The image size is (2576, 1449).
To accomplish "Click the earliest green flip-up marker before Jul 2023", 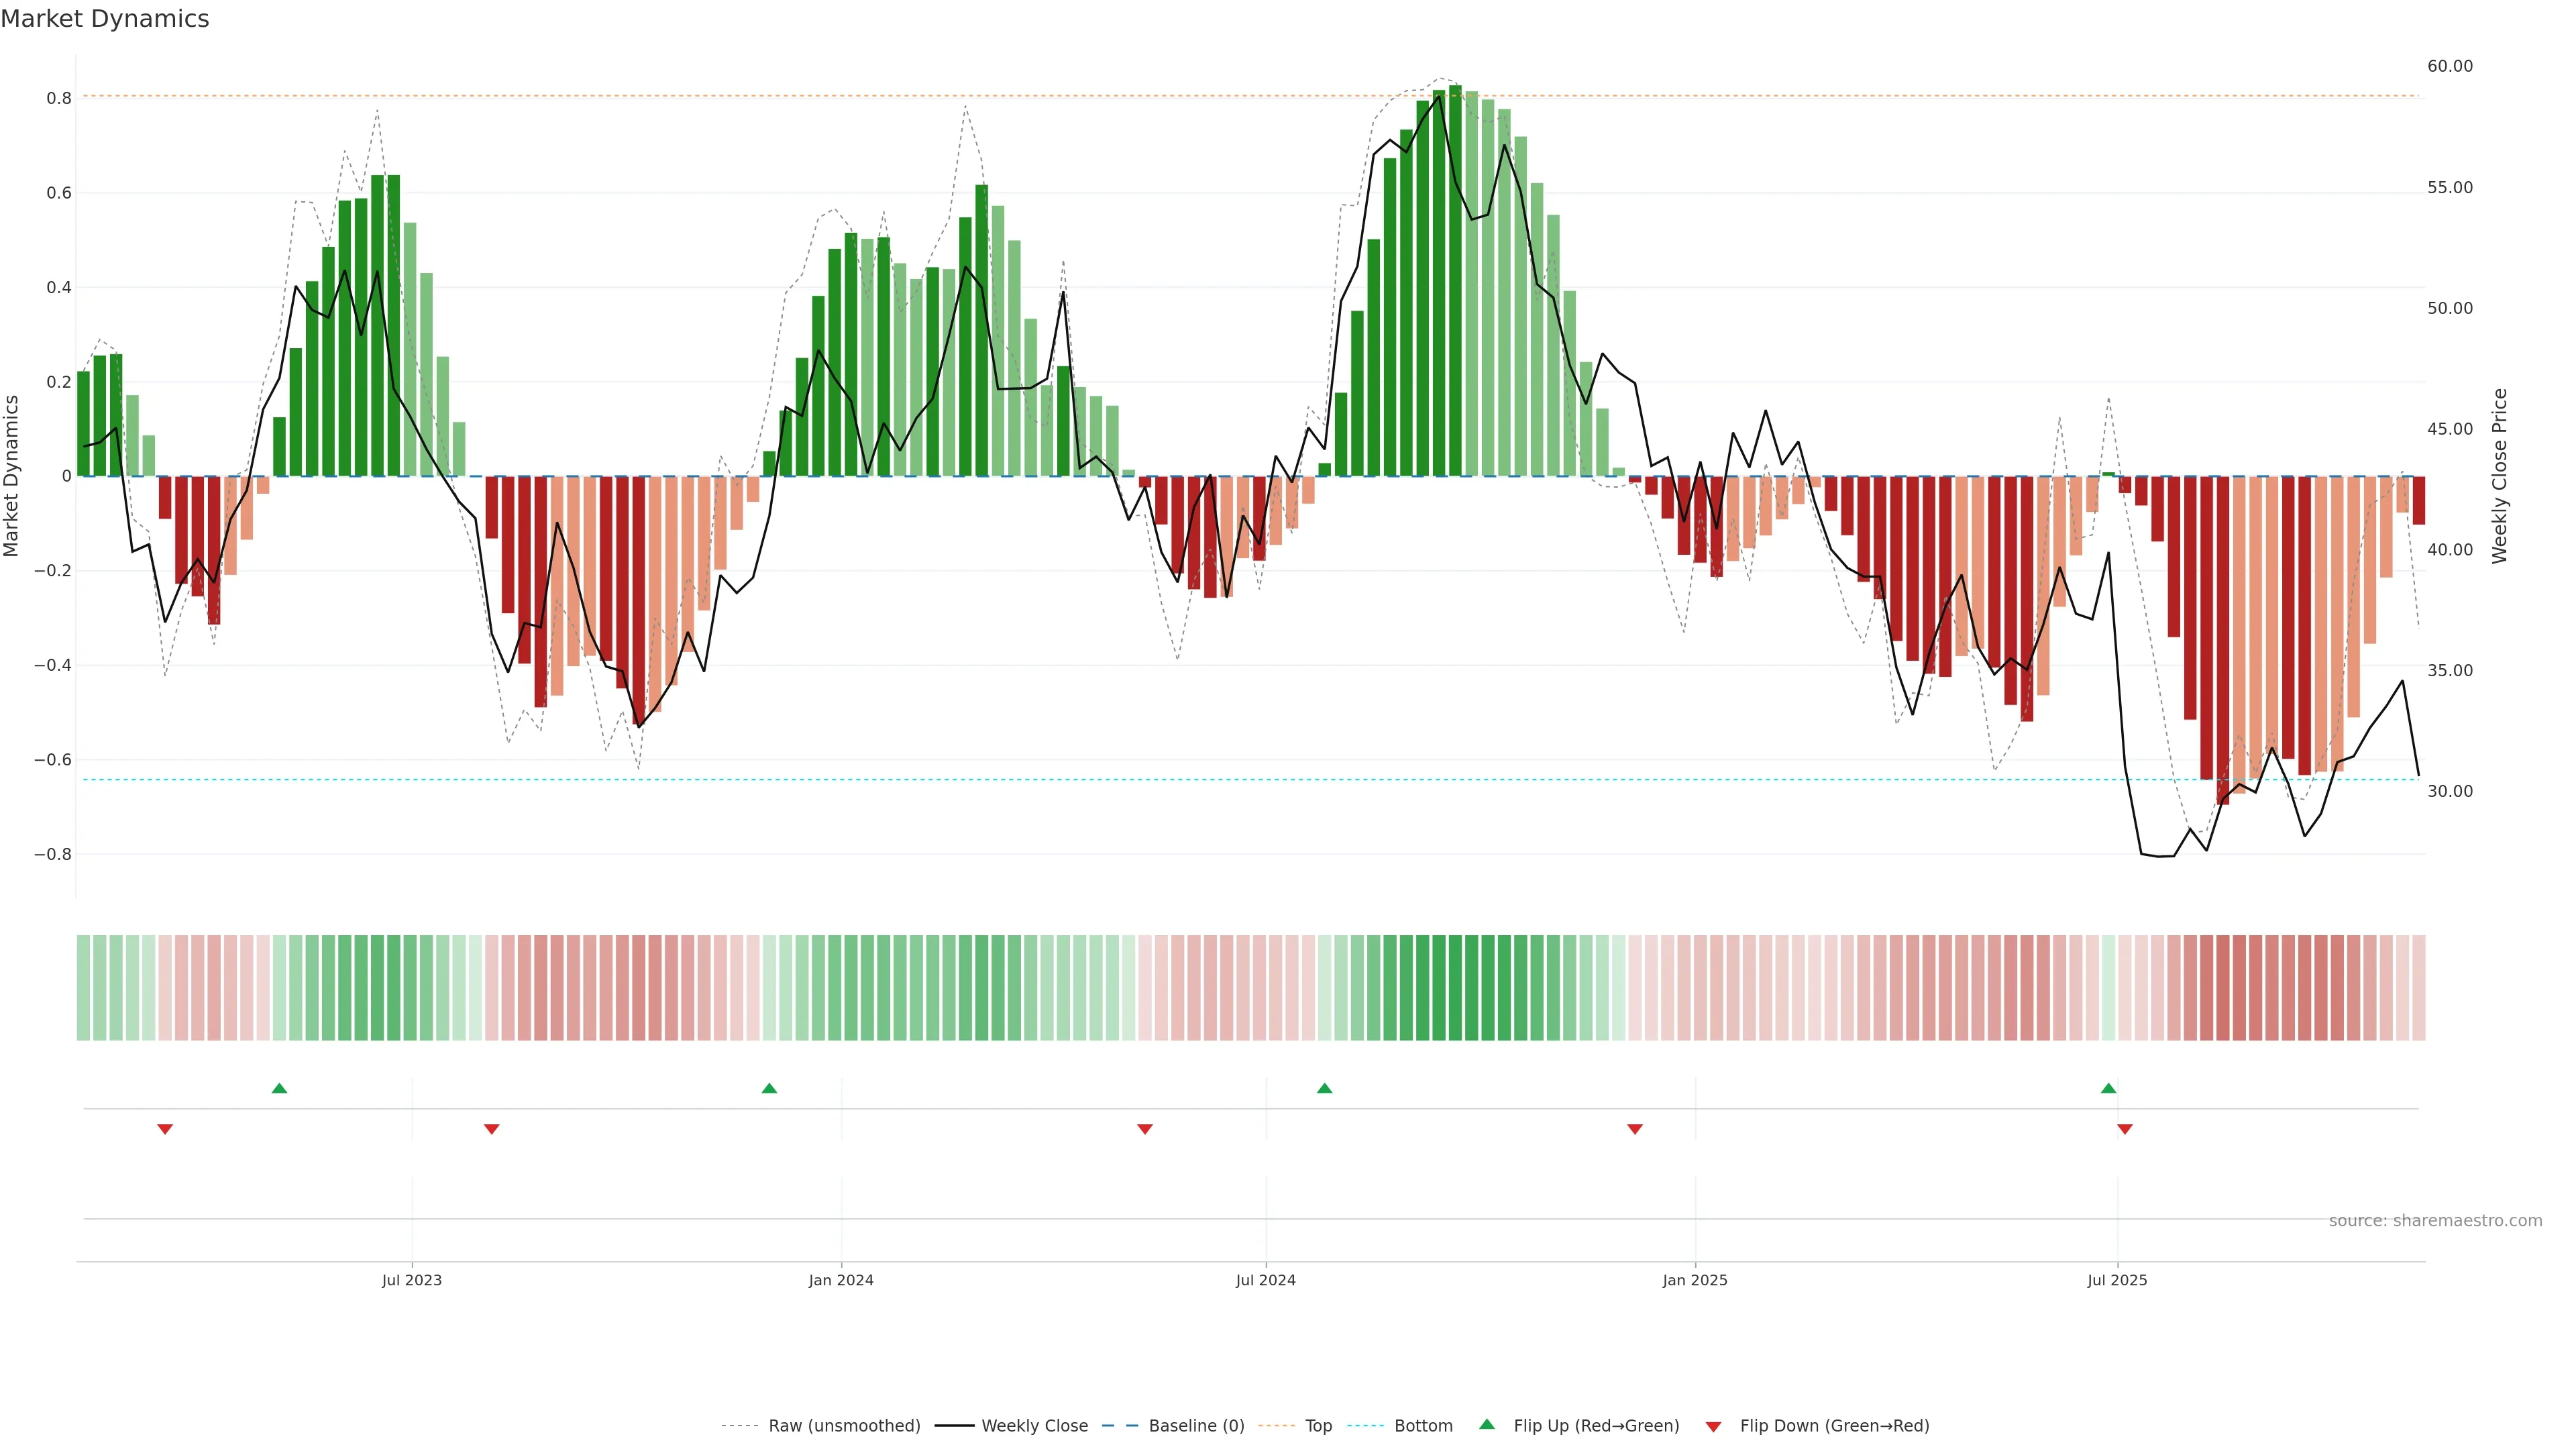I will pos(279,1088).
